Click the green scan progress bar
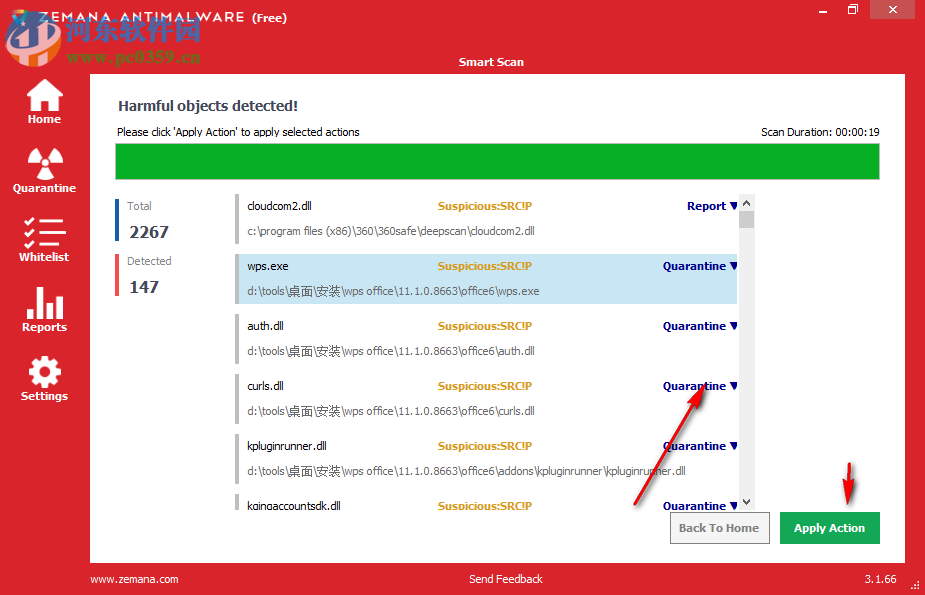 click(x=496, y=161)
